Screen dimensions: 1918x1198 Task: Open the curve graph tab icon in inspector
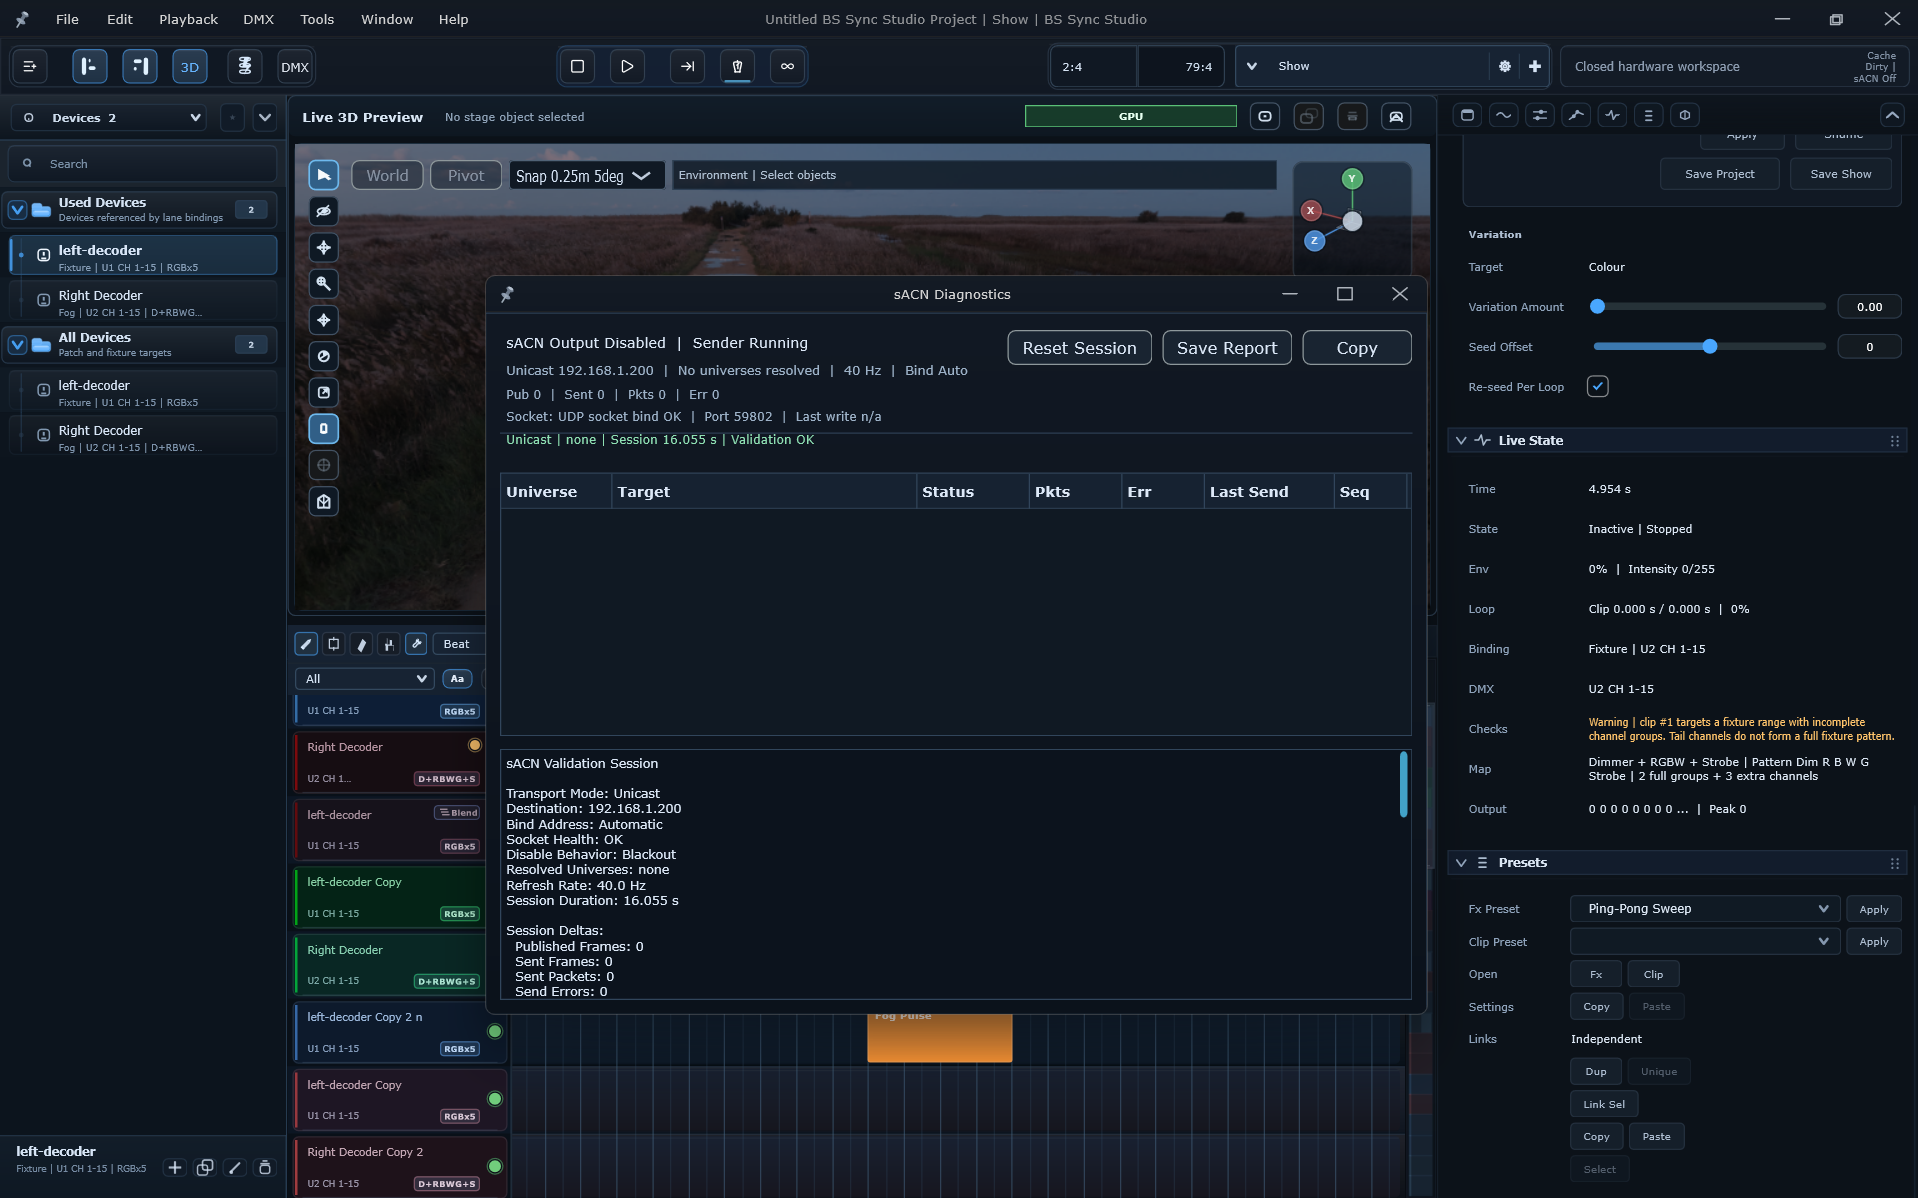coord(1576,115)
